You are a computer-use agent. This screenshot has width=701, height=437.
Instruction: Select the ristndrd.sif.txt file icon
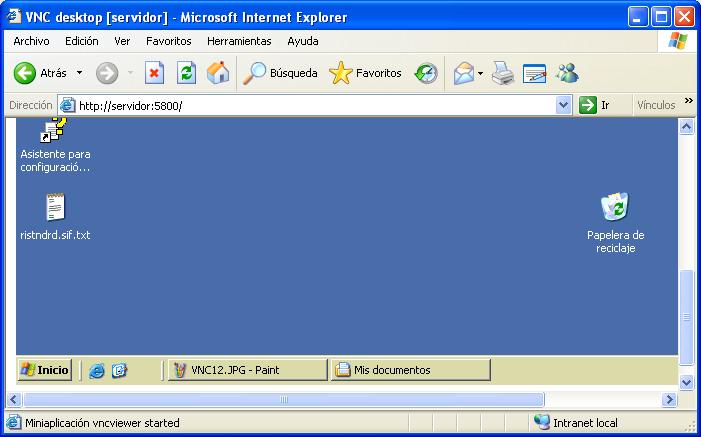point(55,208)
